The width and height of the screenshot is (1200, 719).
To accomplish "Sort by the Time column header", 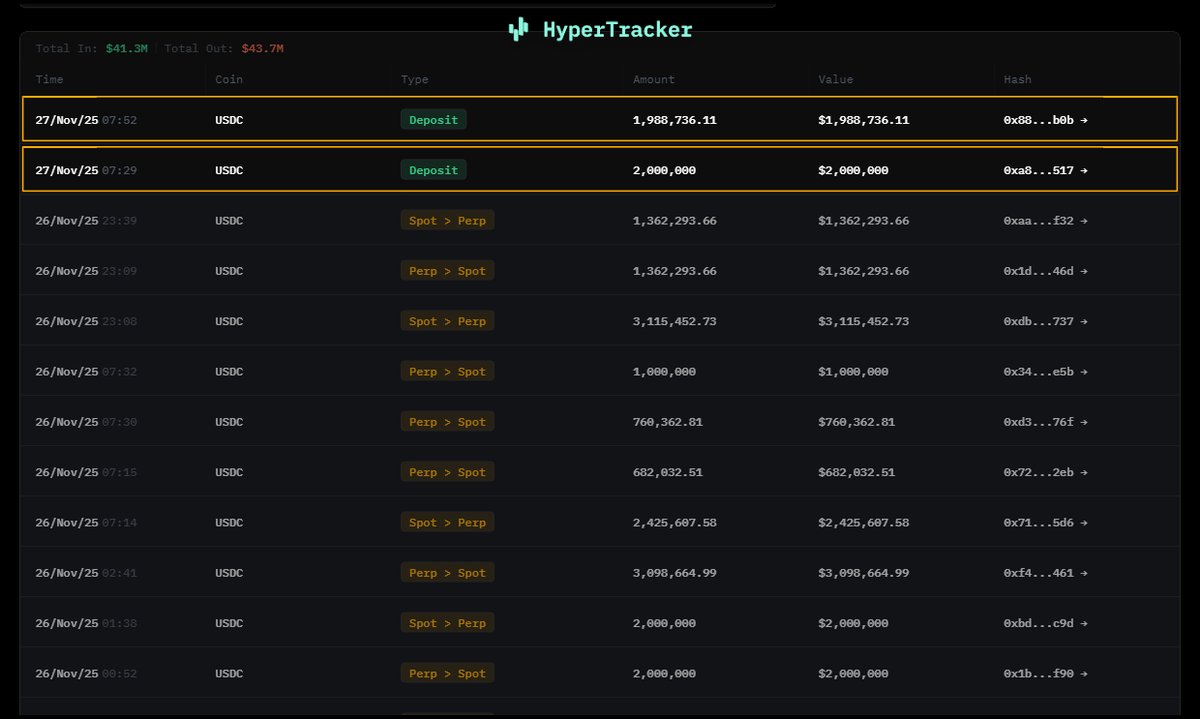I will coord(49,79).
